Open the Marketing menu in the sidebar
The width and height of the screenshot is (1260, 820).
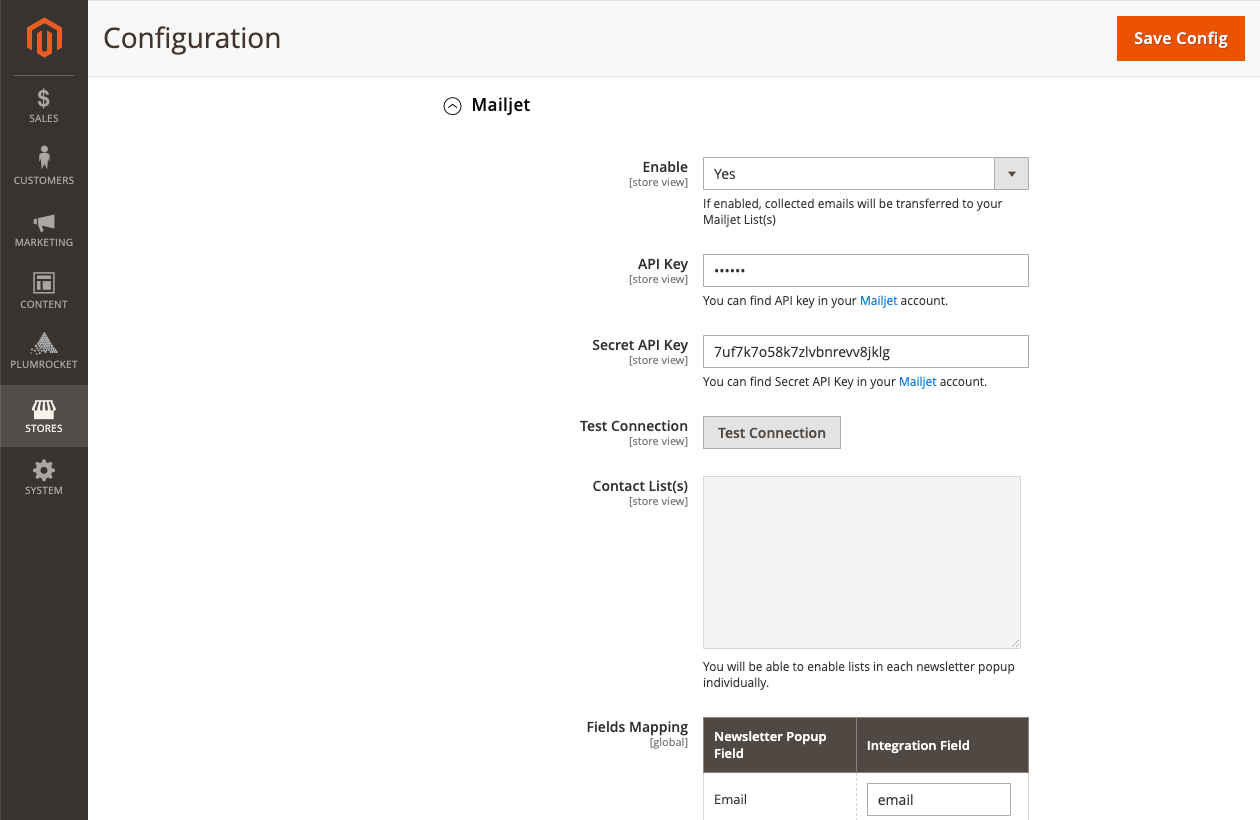coord(44,229)
